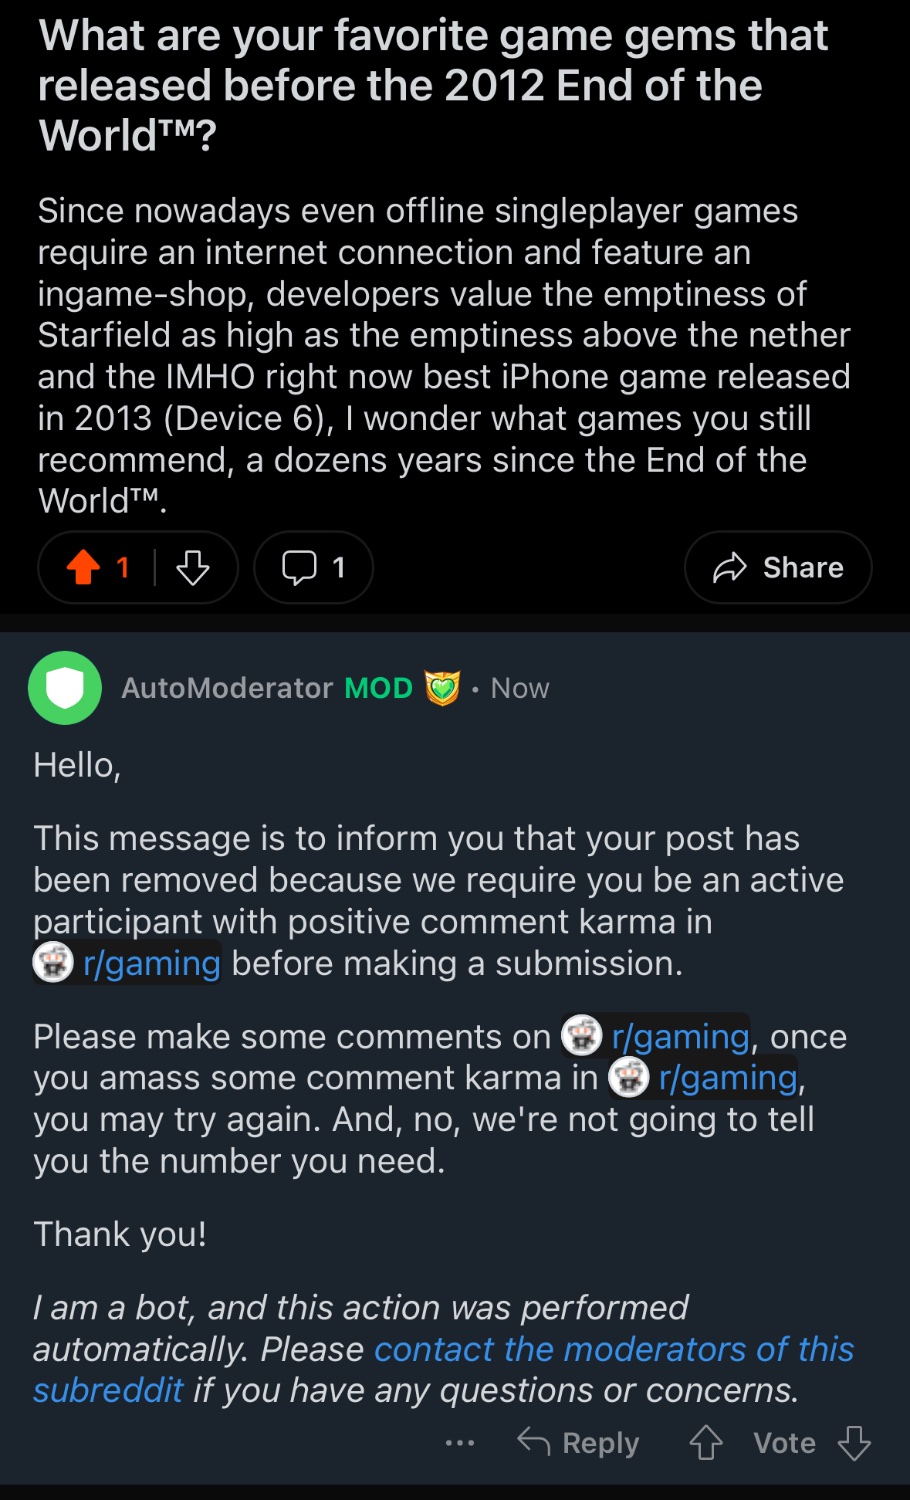Reply to AutoModerator's comment

[578, 1443]
